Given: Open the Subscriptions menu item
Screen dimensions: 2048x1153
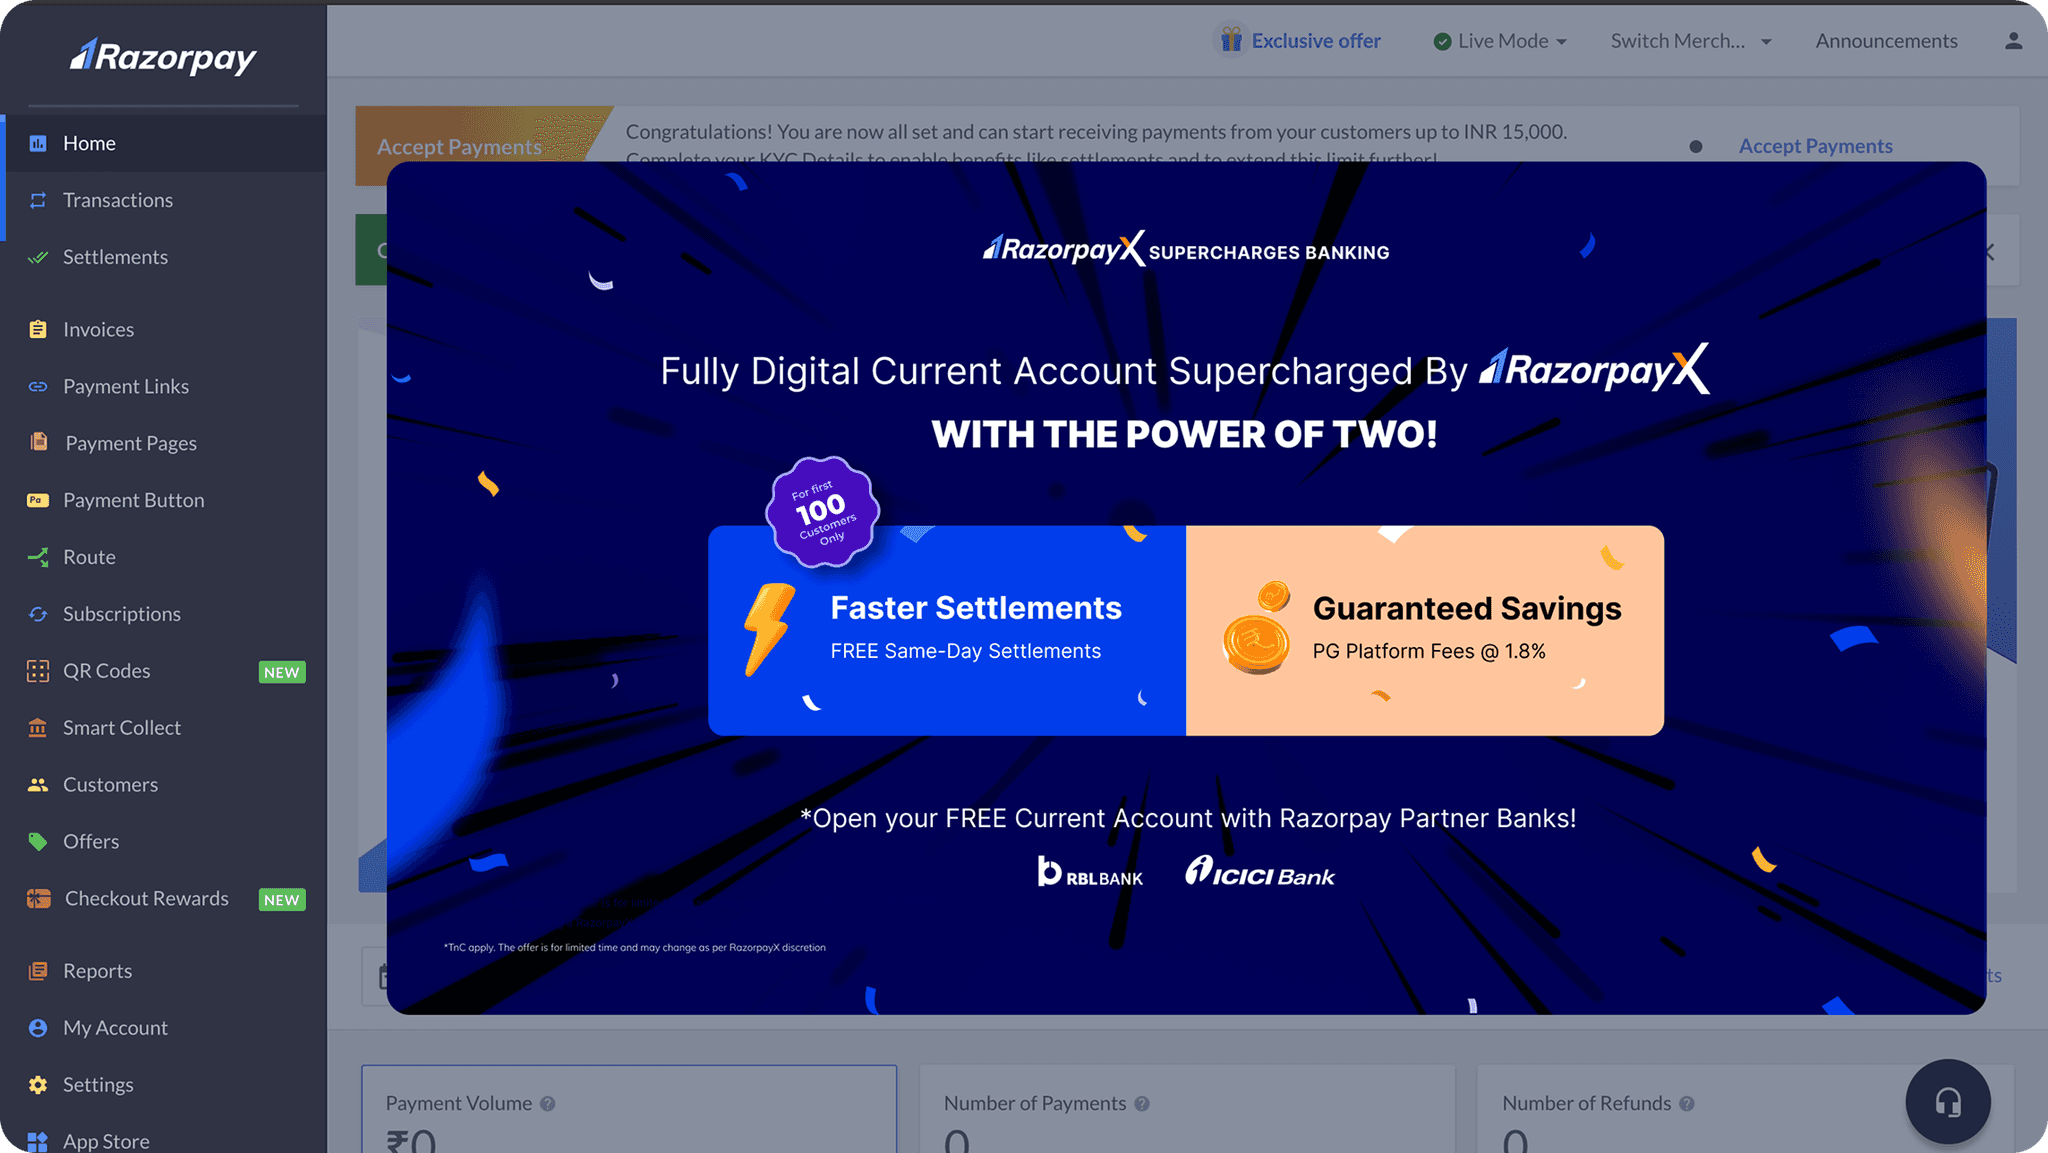Looking at the screenshot, I should 121,614.
